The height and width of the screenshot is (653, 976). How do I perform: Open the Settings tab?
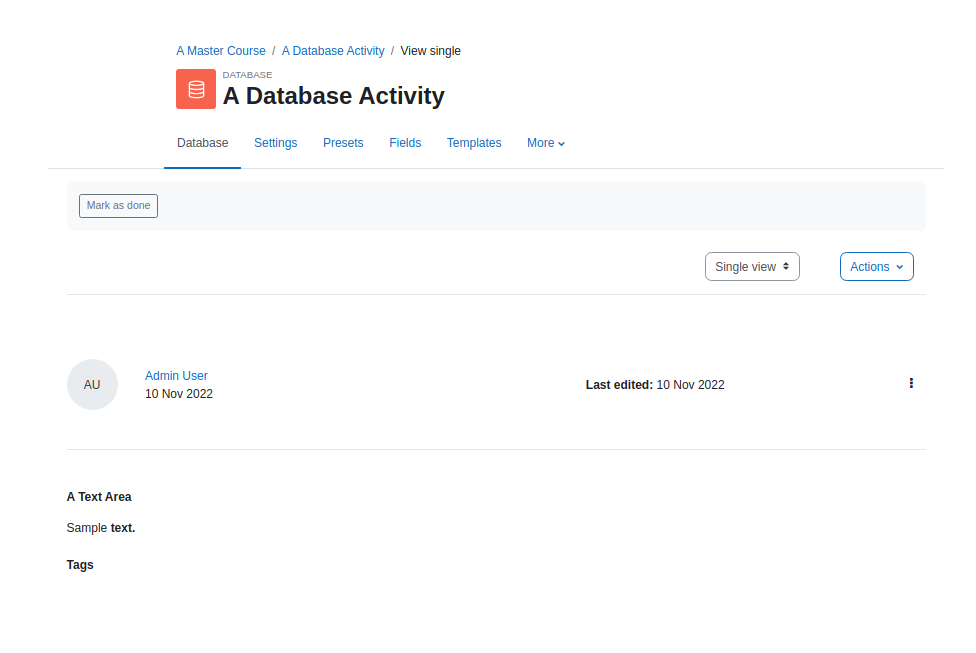[x=276, y=143]
